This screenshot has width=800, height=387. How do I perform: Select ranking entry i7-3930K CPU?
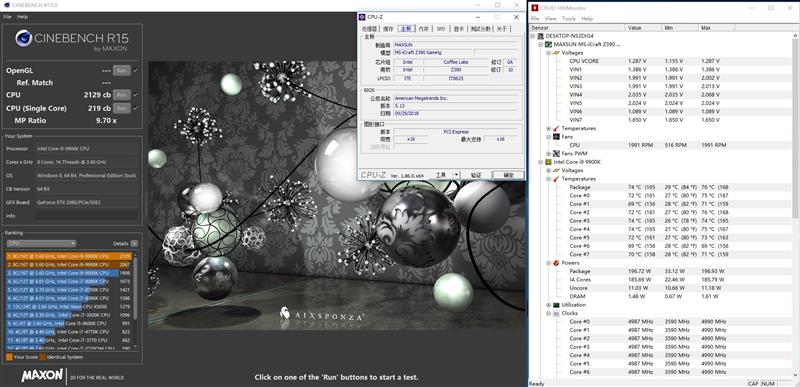[x=69, y=315]
